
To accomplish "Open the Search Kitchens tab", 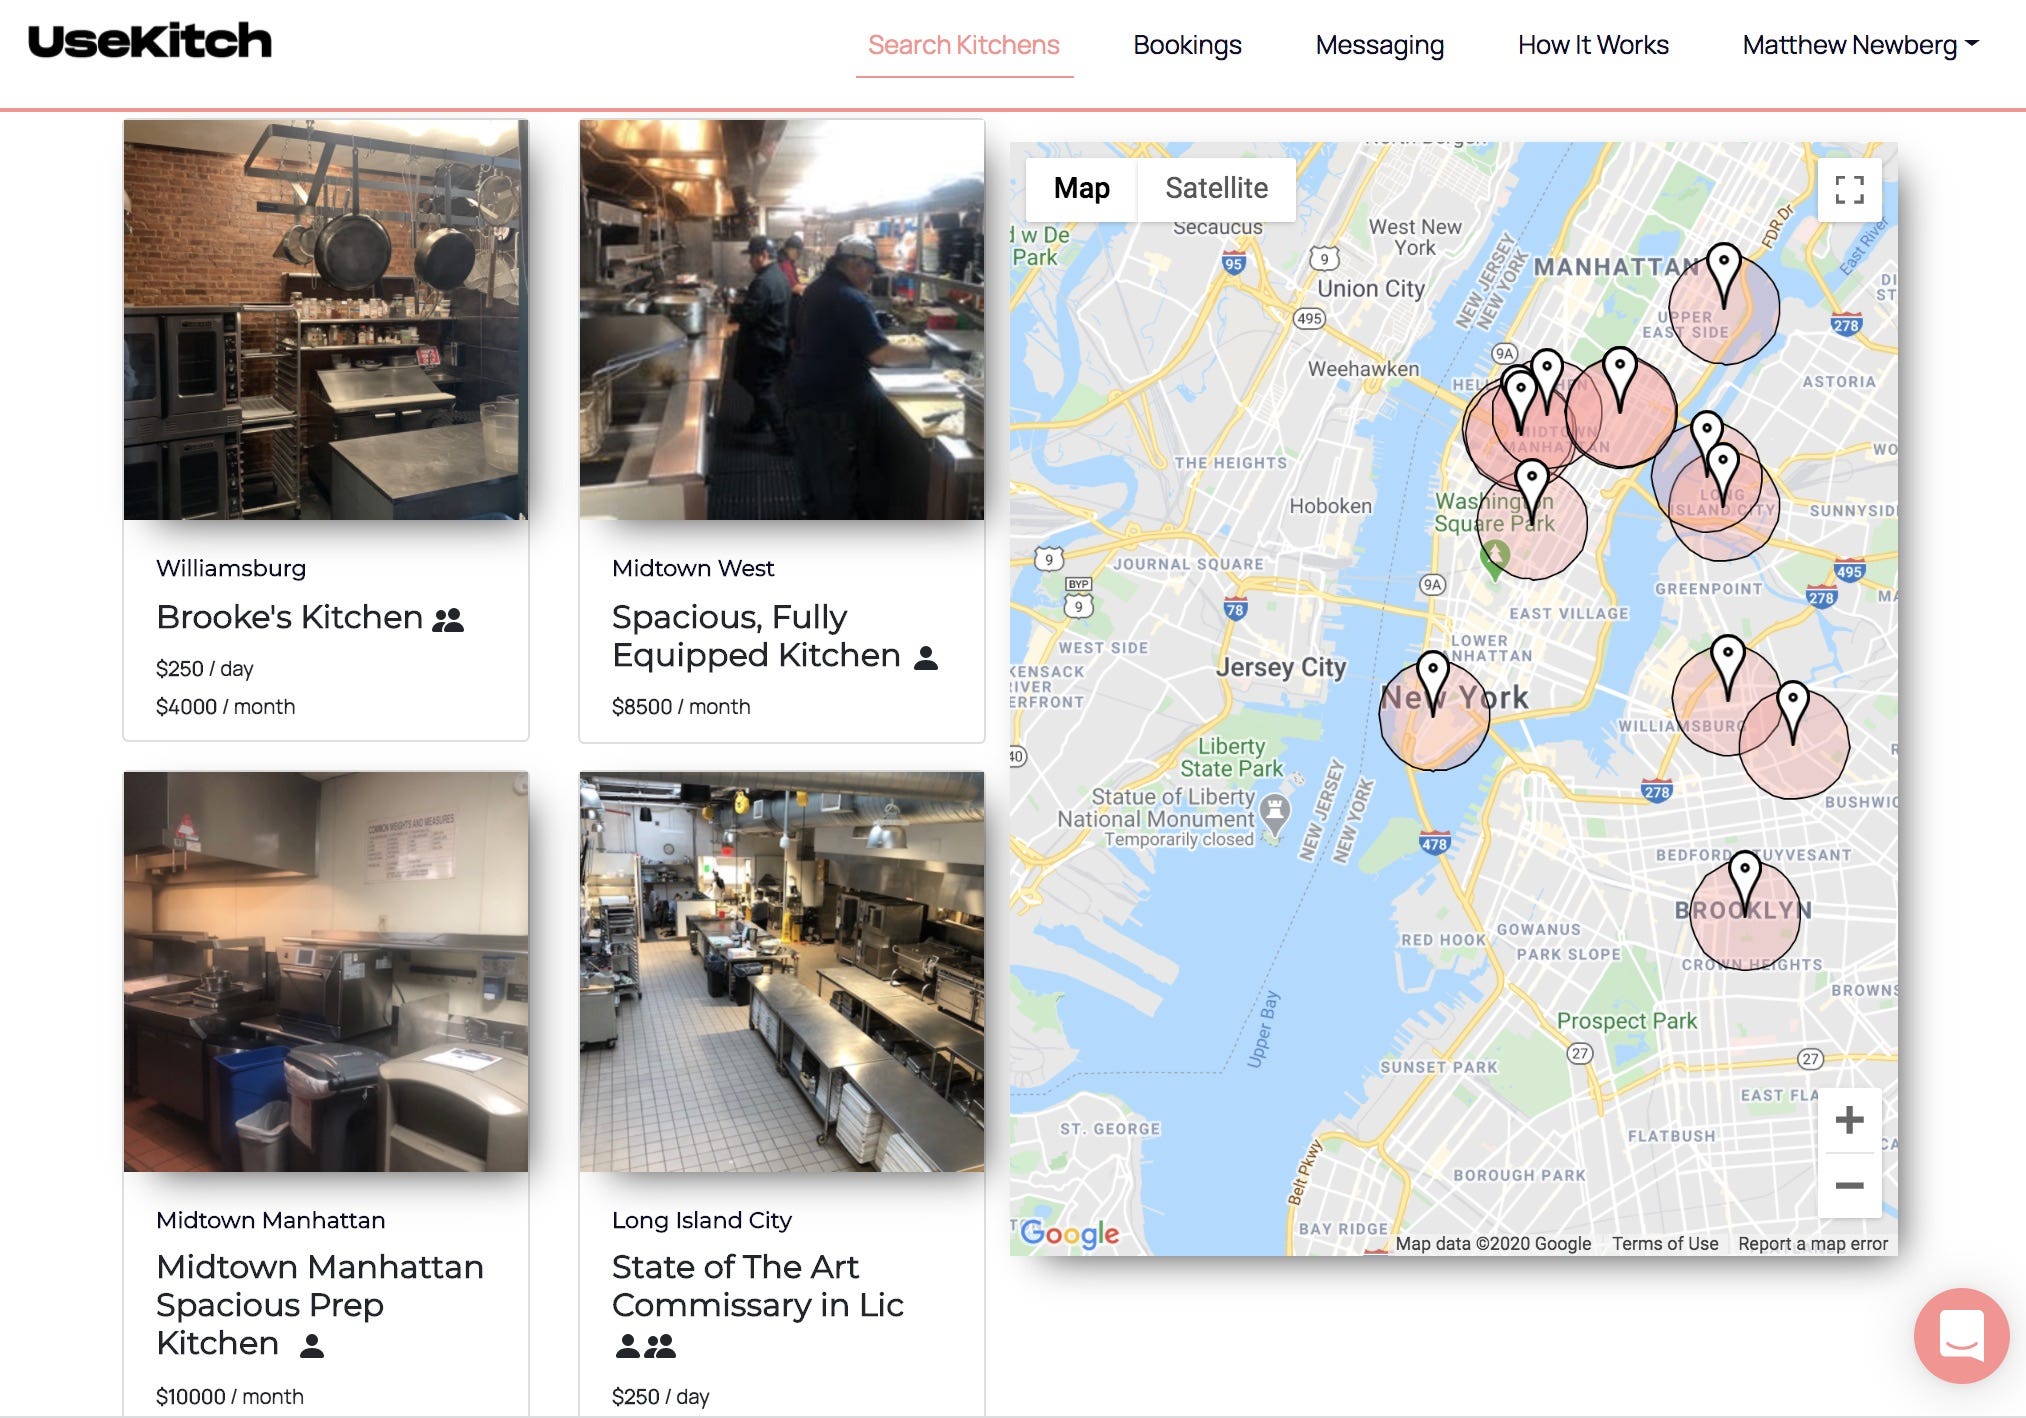I will [x=963, y=45].
